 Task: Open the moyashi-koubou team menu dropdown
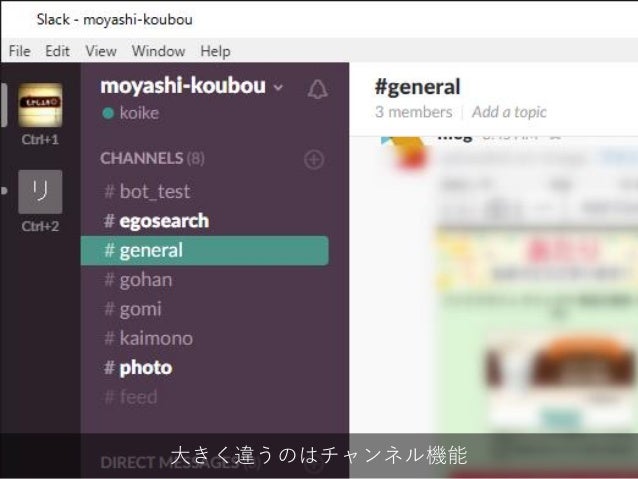coord(191,86)
